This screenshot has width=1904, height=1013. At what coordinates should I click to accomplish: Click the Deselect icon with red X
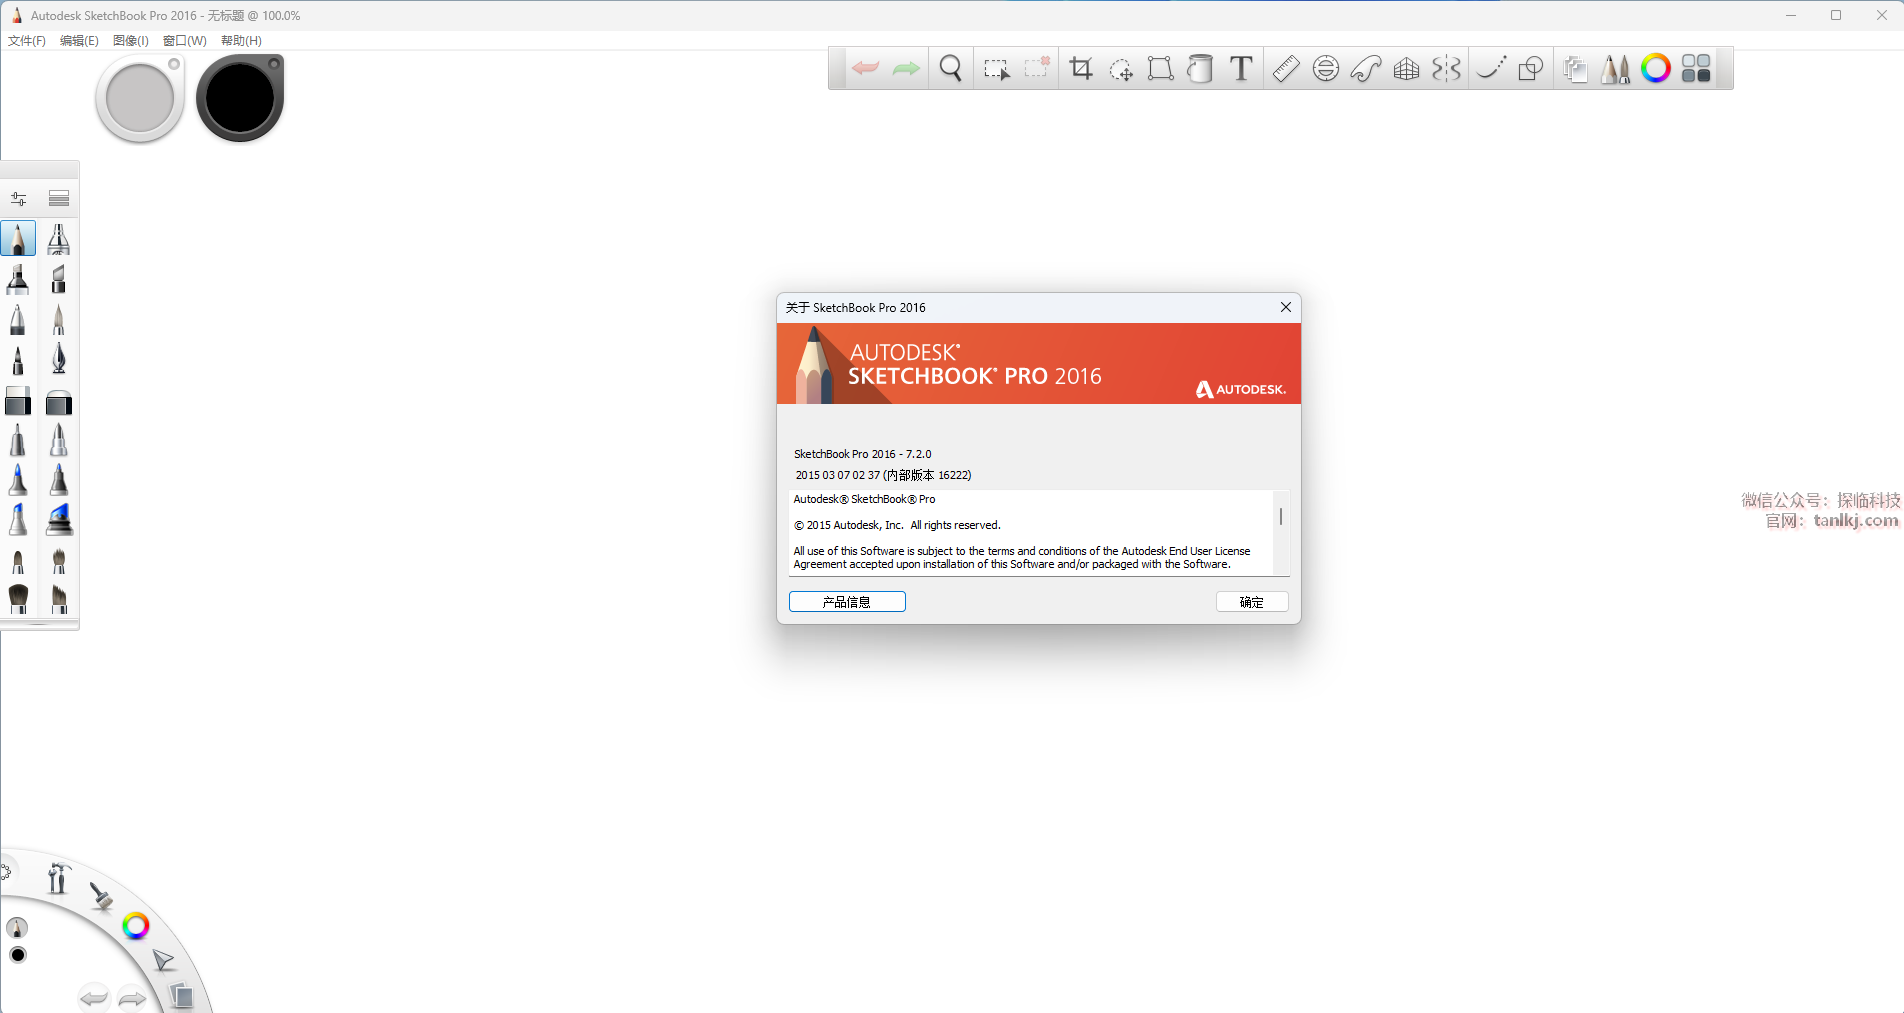1037,67
